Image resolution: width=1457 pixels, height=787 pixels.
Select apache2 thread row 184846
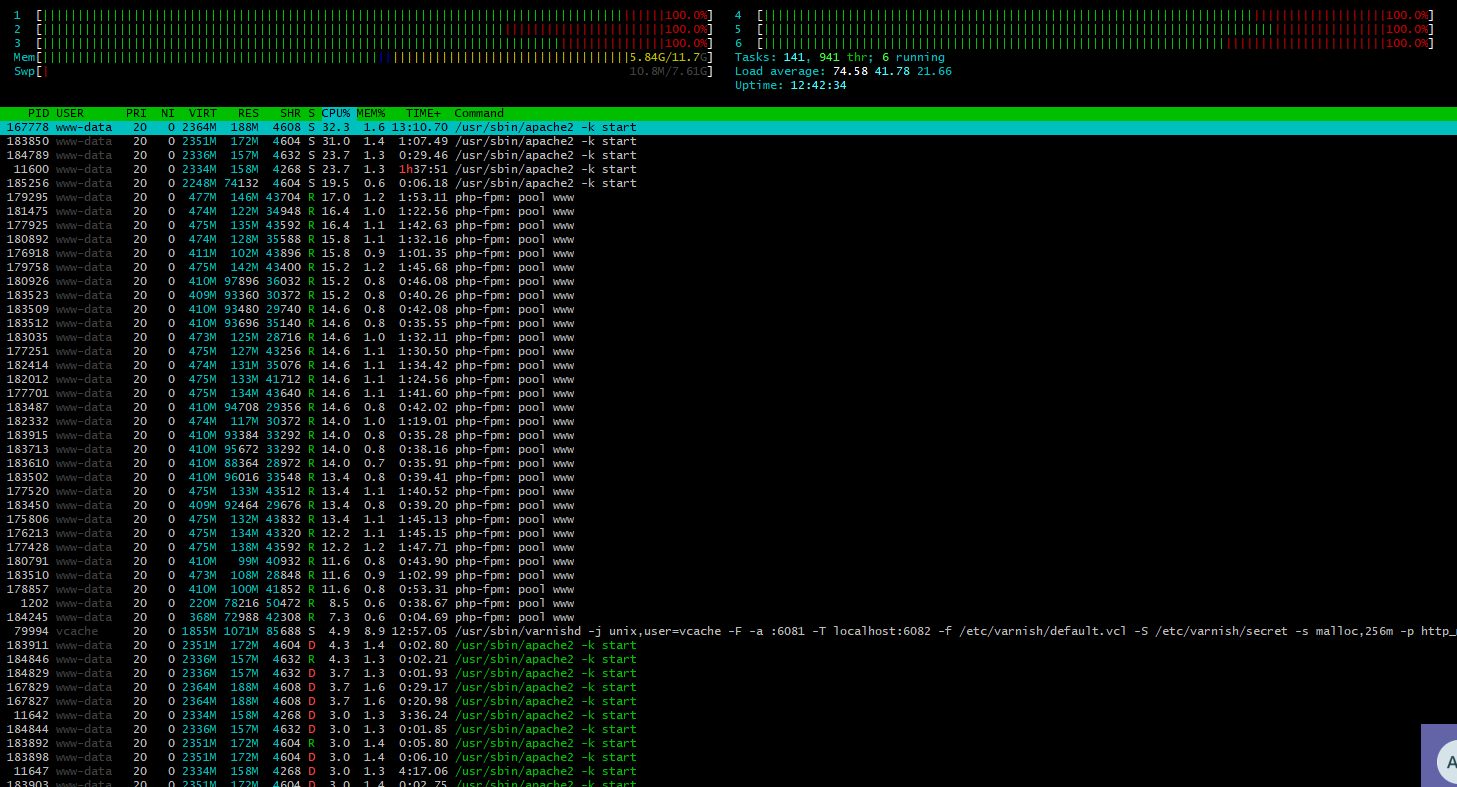[728, 659]
